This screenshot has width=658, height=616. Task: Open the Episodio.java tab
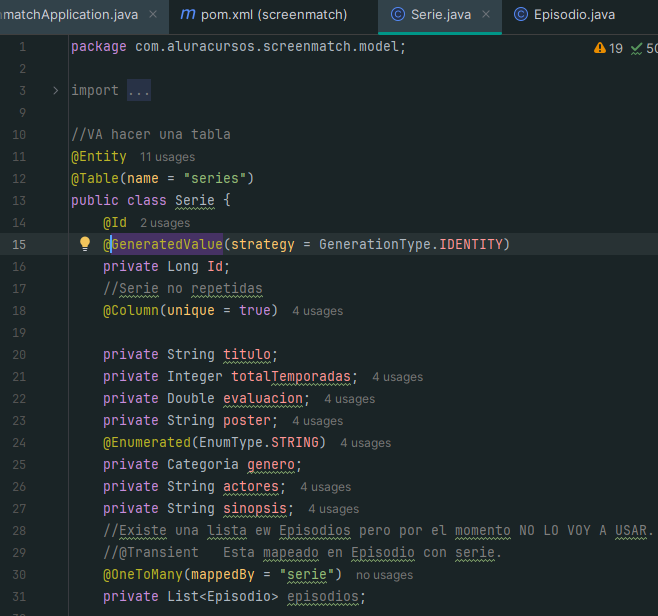coord(574,15)
